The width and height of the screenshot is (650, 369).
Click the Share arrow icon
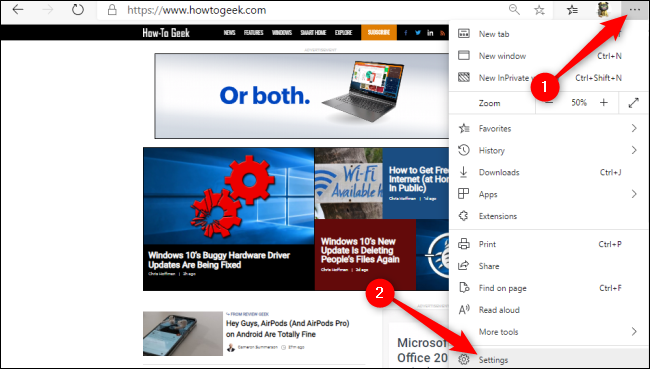pos(464,265)
